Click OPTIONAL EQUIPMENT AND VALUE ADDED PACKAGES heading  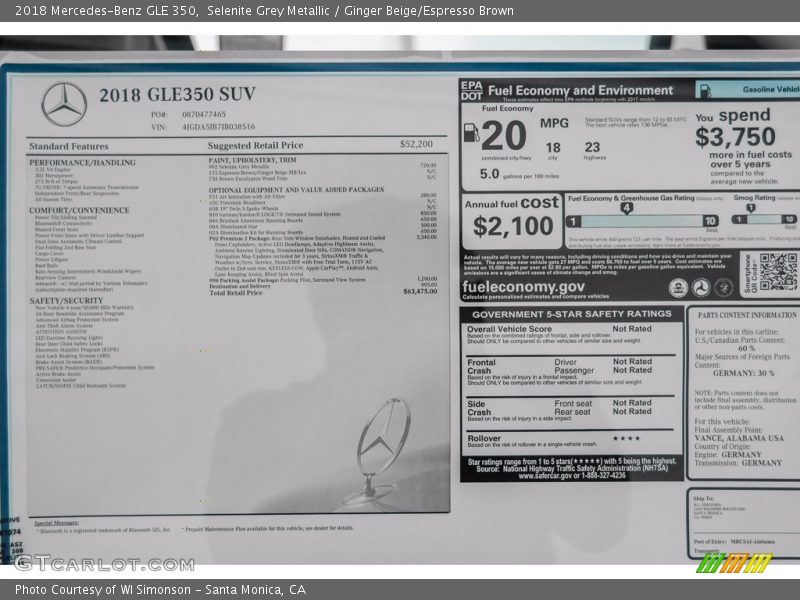pyautogui.click(x=296, y=189)
